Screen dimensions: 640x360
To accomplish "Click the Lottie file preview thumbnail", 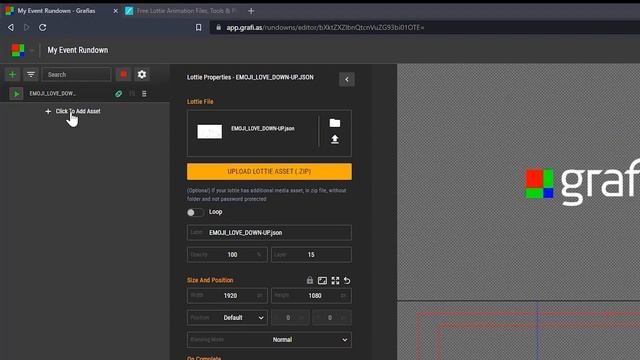I will click(x=210, y=131).
